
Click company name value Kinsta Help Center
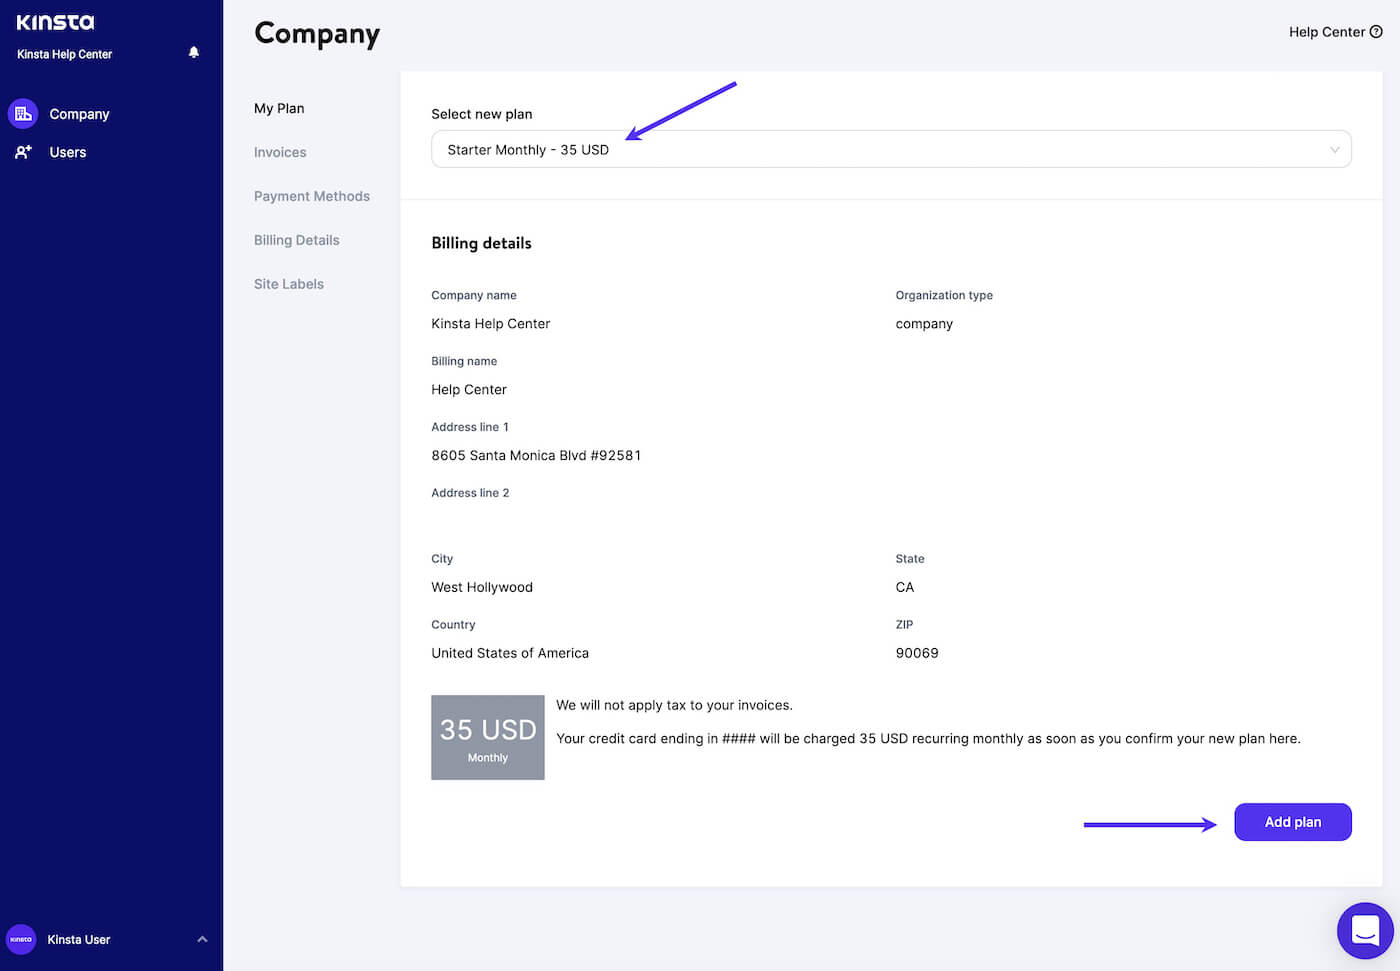pyautogui.click(x=491, y=323)
